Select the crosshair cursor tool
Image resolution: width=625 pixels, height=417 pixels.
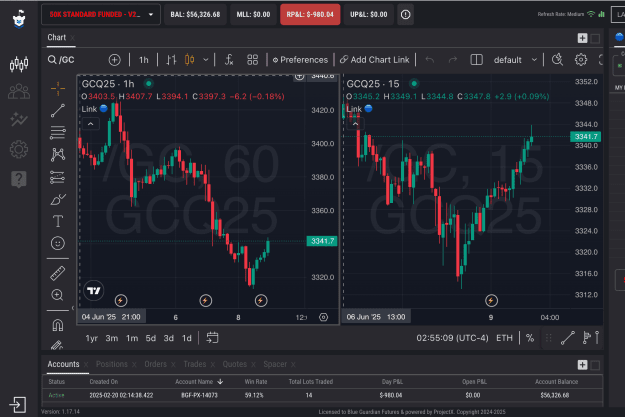coord(58,89)
